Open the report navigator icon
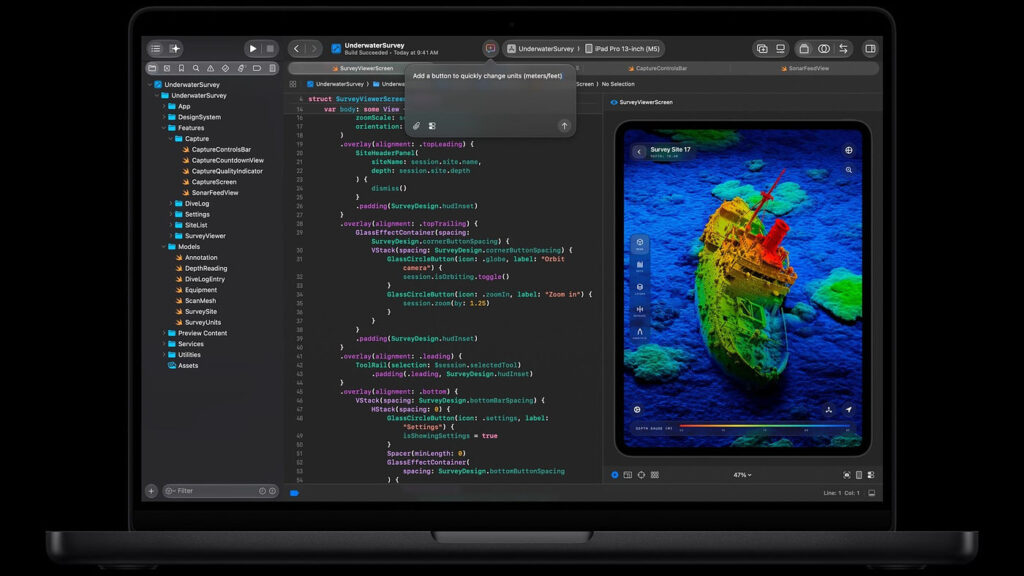 point(272,68)
